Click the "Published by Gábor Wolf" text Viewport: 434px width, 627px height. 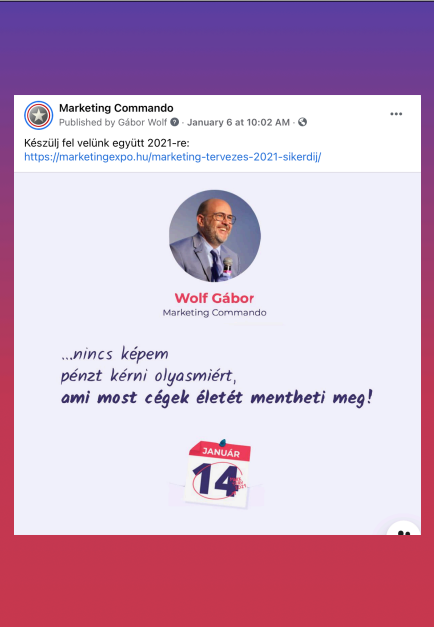(113, 122)
